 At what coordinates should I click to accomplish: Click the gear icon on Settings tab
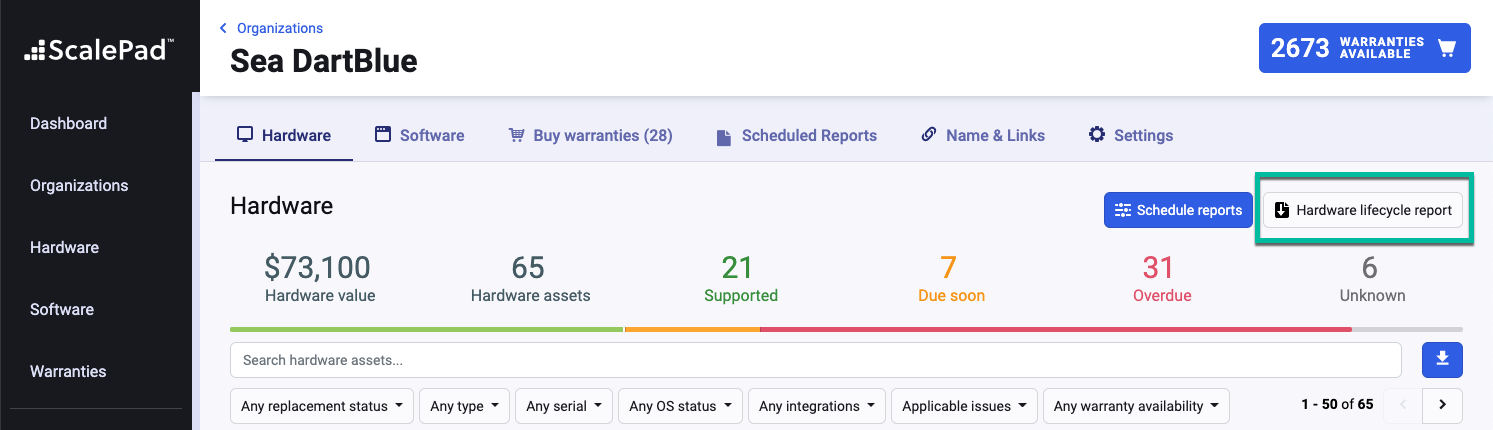pyautogui.click(x=1097, y=134)
